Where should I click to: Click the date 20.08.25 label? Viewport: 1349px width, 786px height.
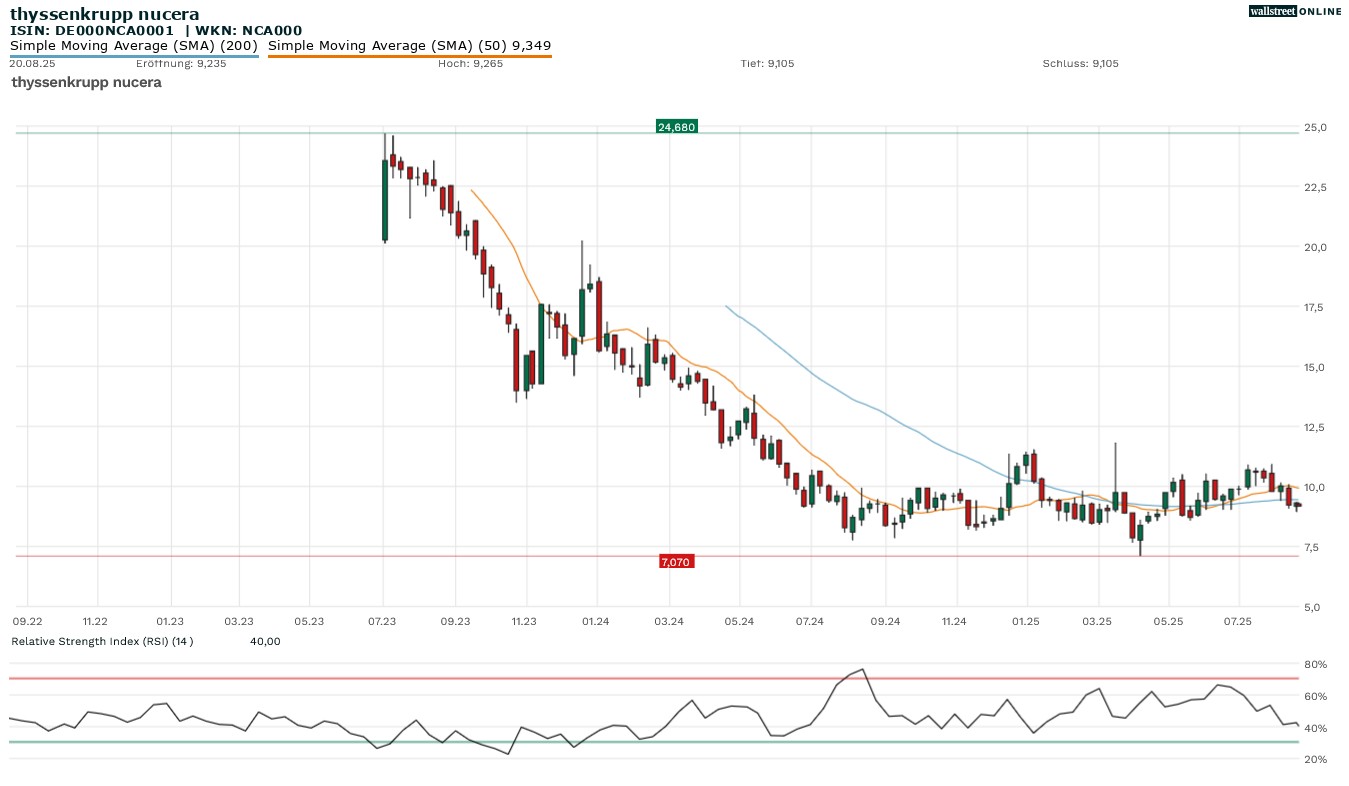(x=32, y=63)
